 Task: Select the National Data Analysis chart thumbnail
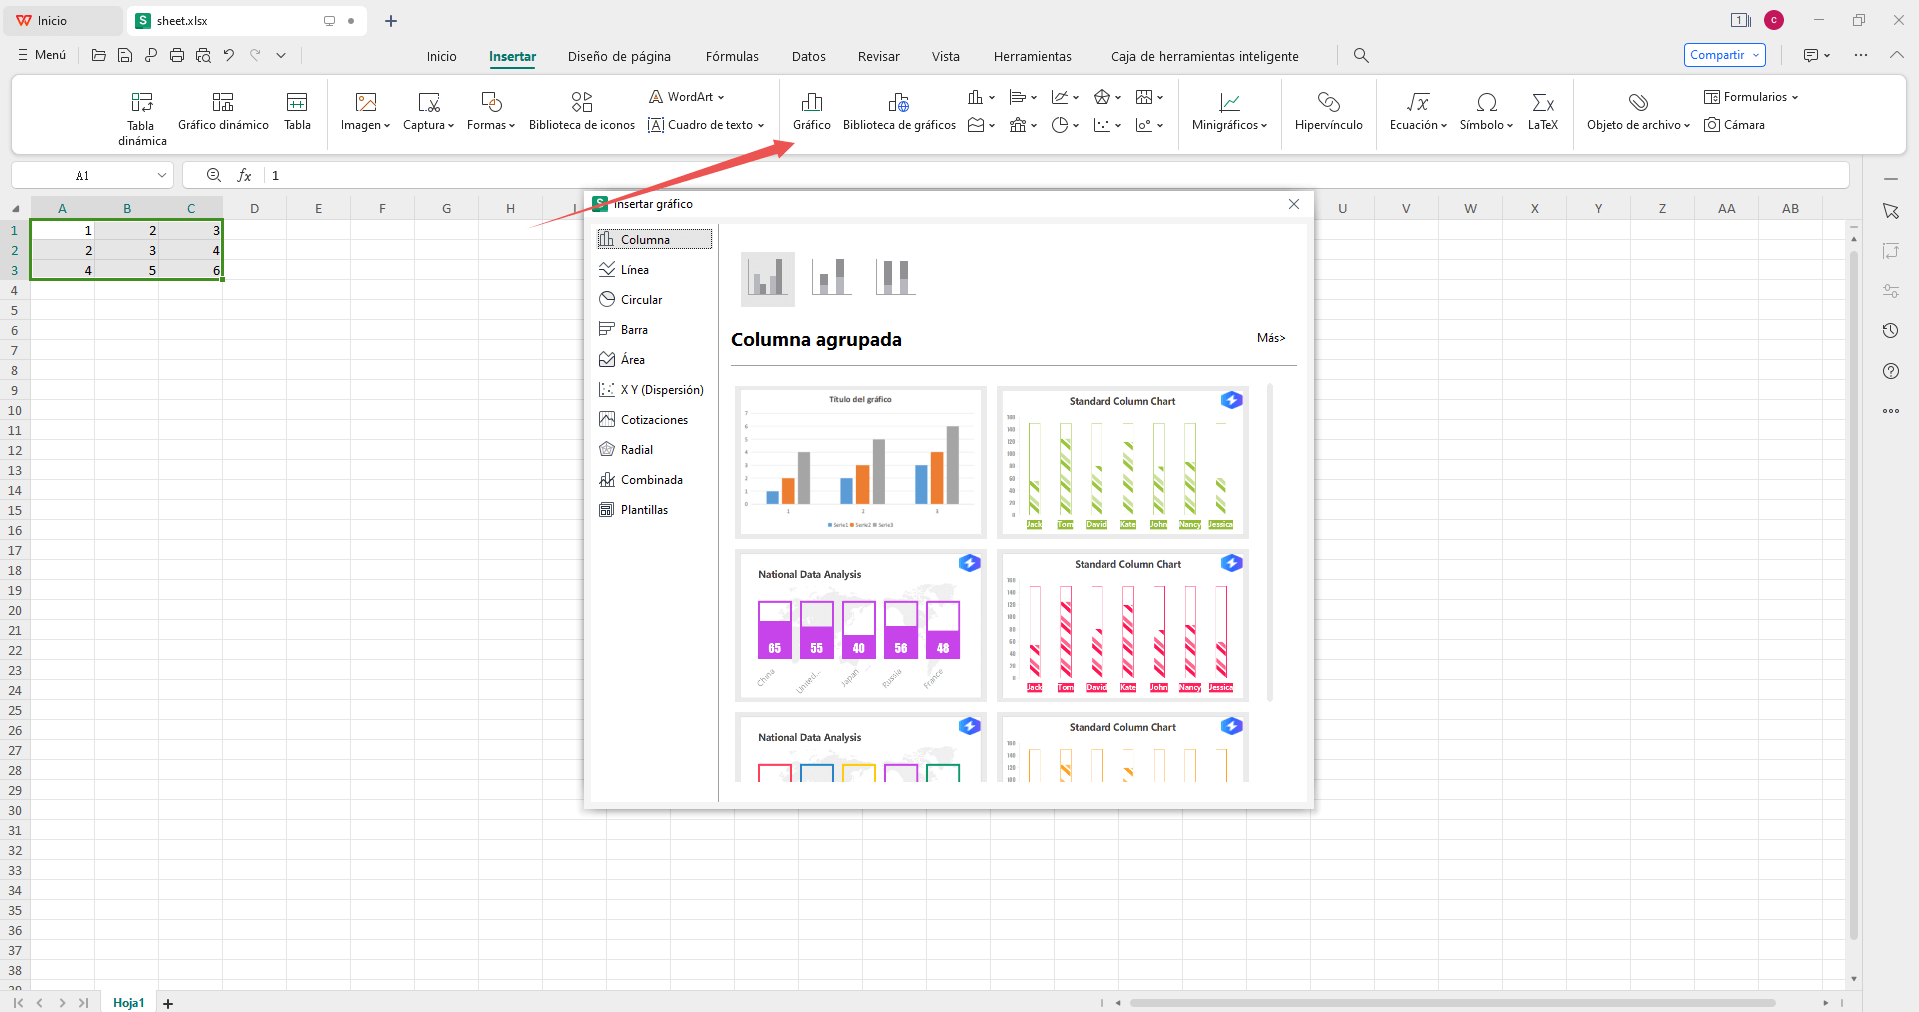point(859,626)
